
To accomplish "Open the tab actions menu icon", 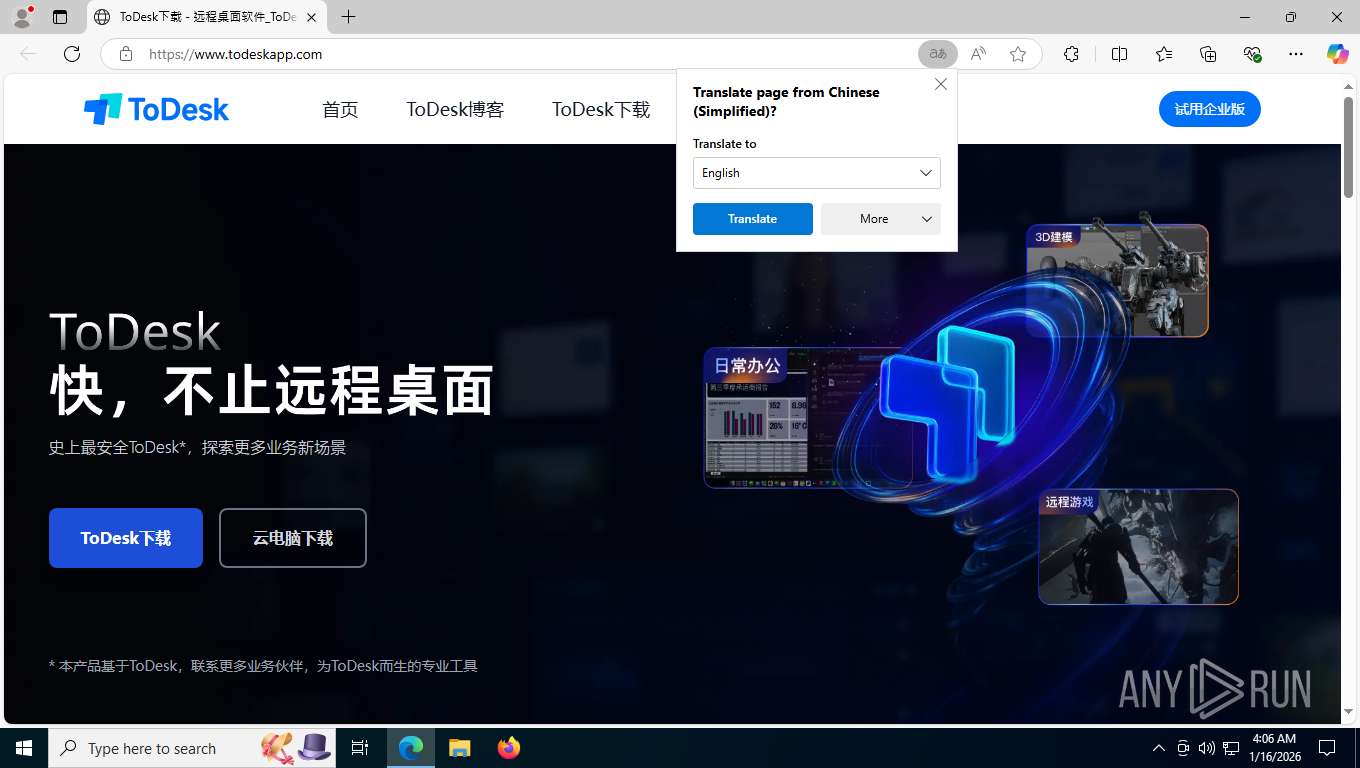I will coord(60,17).
